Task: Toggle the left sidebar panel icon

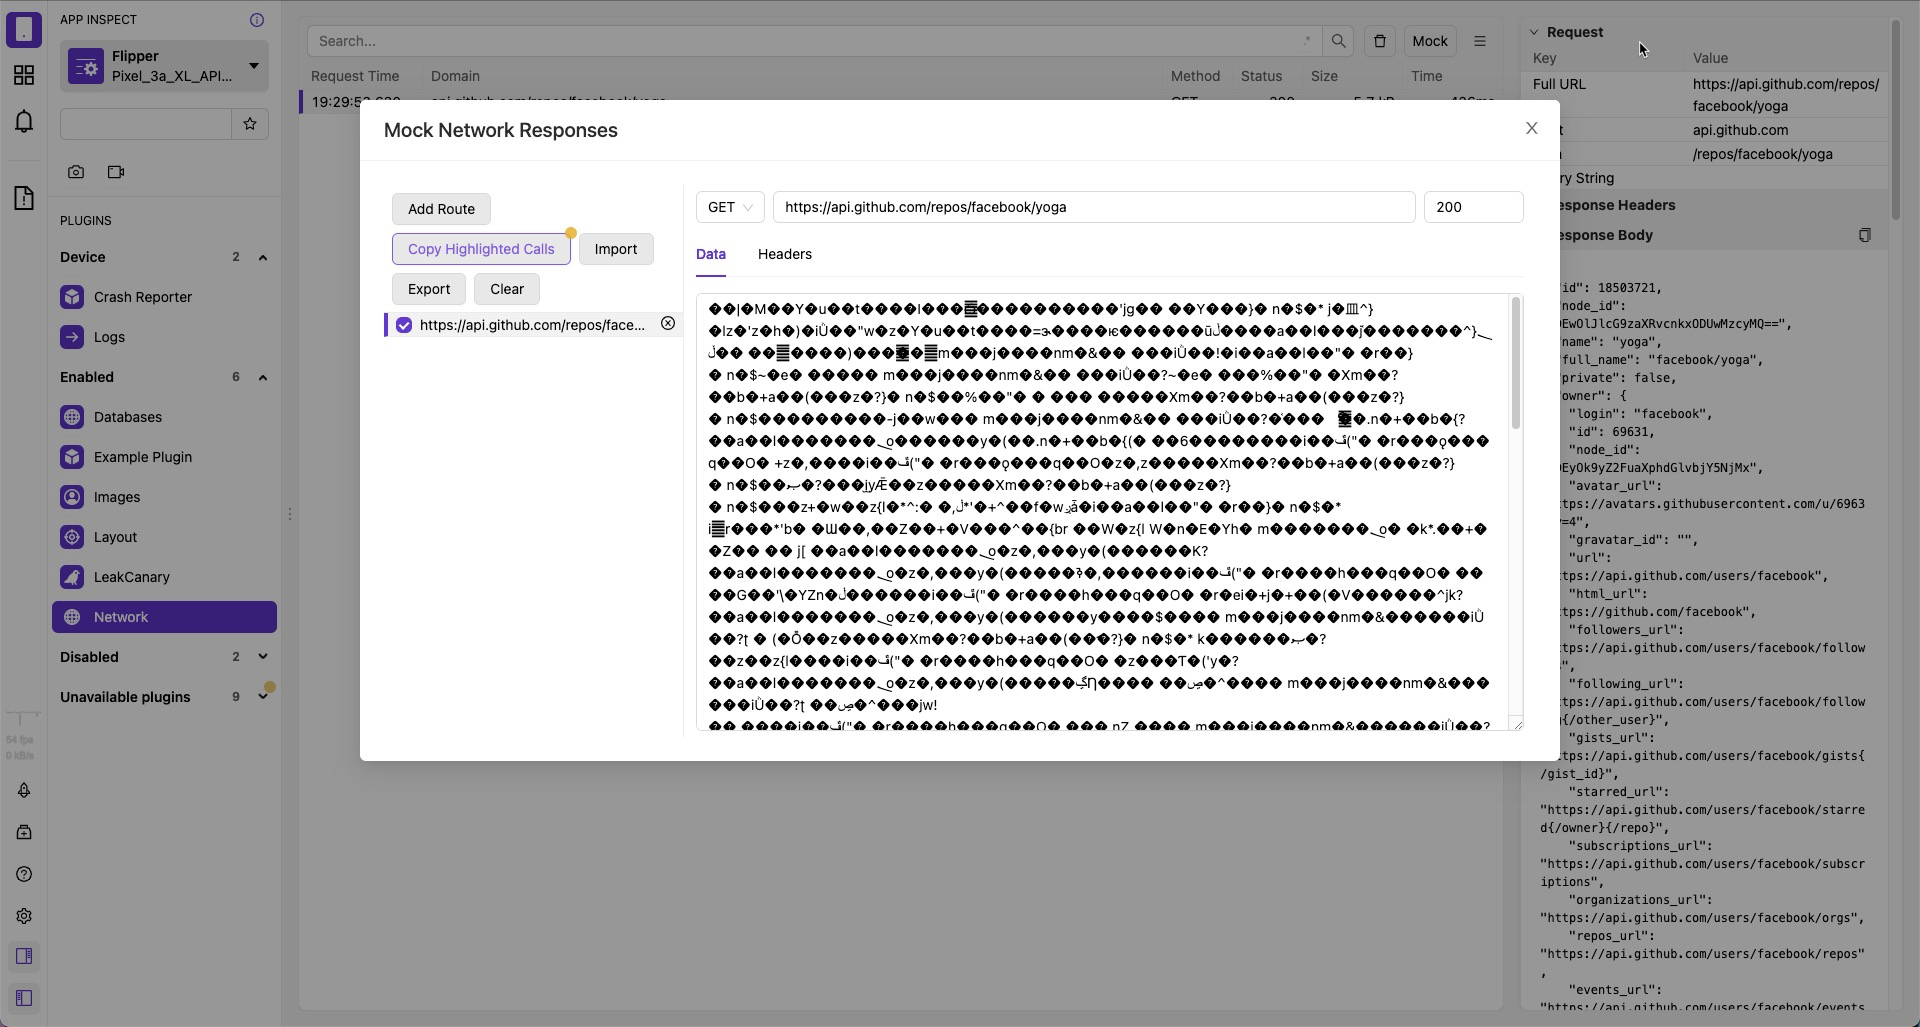Action: (24, 998)
